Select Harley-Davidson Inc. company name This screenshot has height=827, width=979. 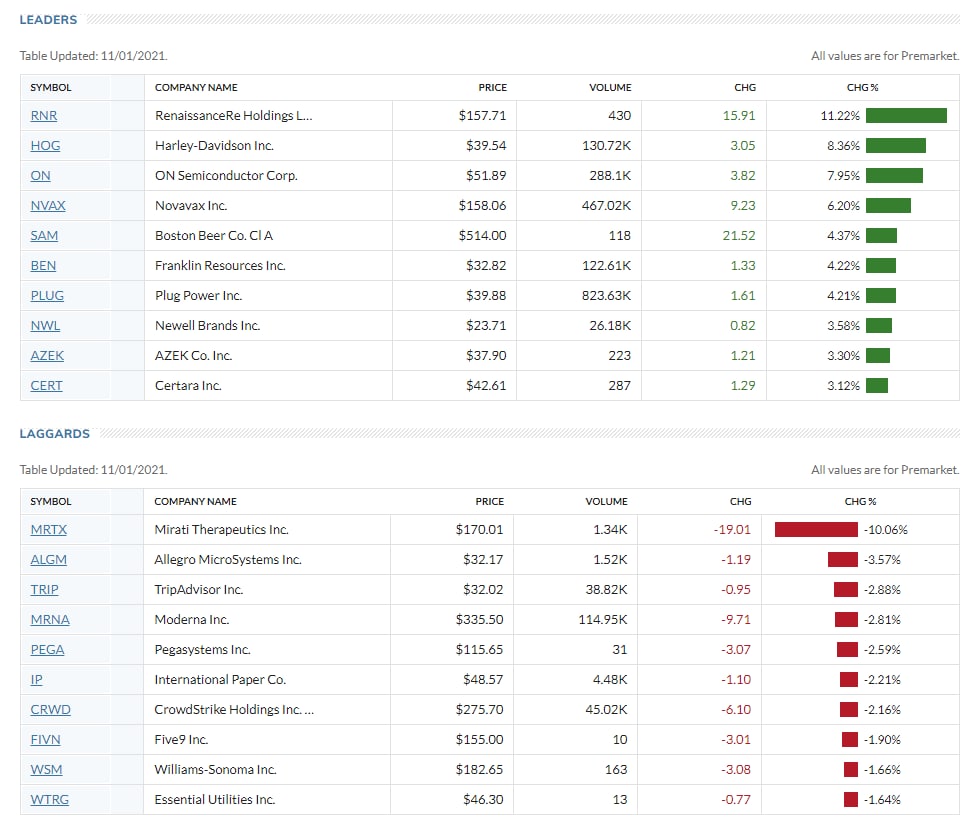coord(214,145)
